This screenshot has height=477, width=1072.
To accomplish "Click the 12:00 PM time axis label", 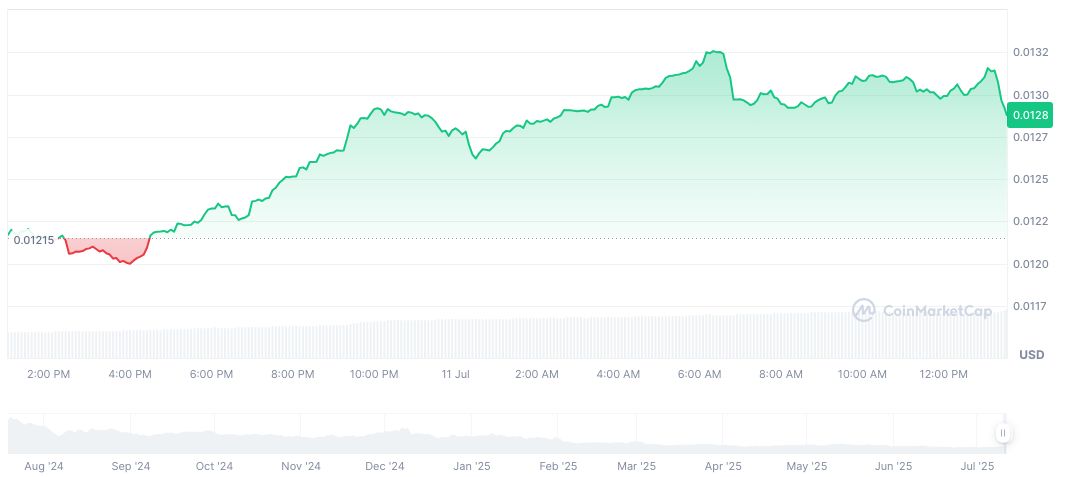I will [943, 374].
